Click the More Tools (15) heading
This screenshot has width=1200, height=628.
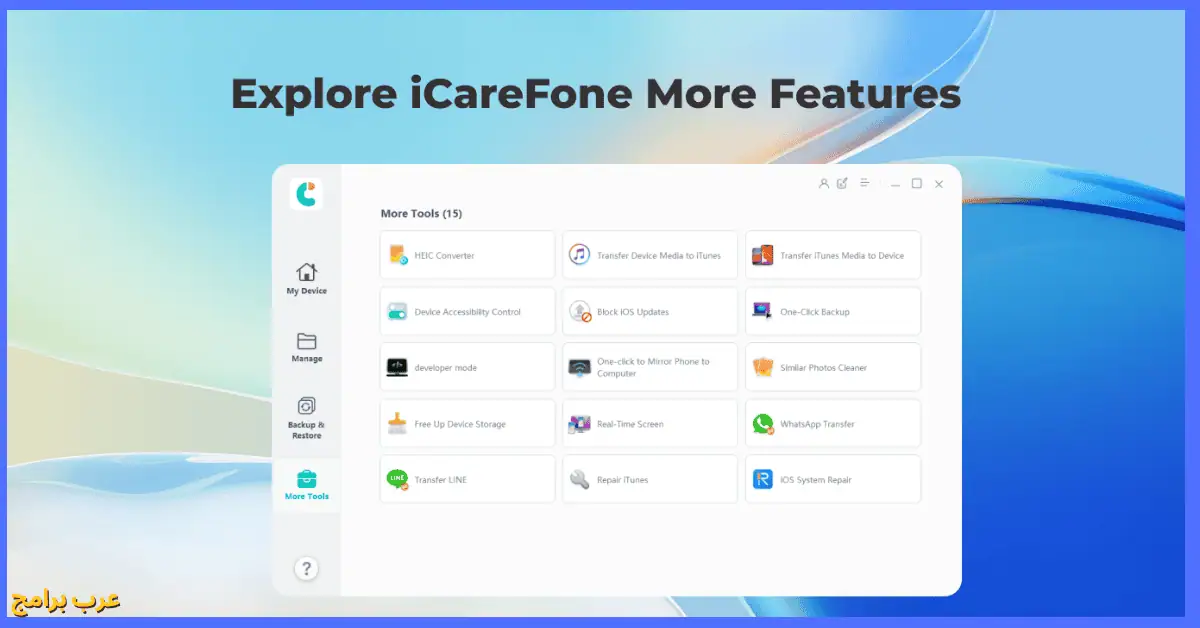point(421,213)
